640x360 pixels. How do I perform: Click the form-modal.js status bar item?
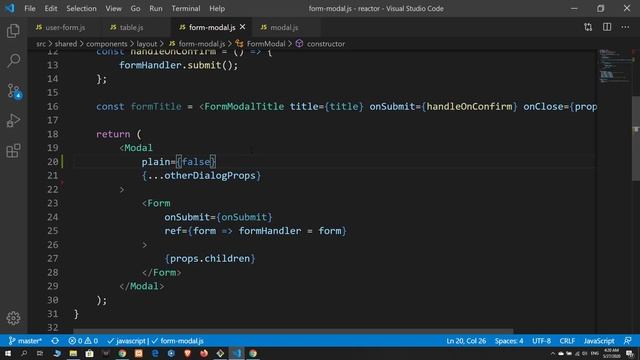(178, 341)
